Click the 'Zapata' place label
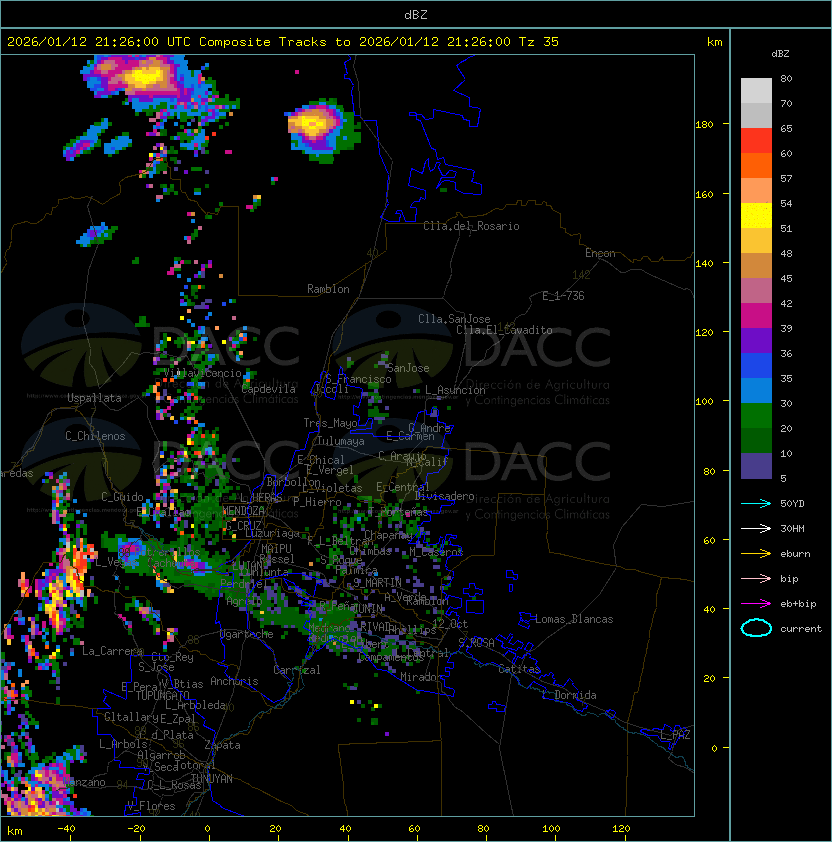832x842 pixels. click(222, 745)
